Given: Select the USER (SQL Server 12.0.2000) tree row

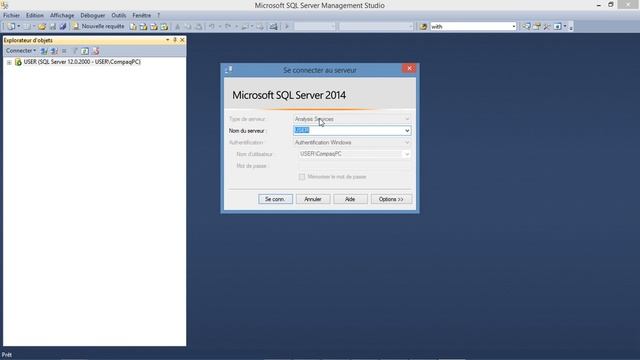Looking at the screenshot, I should (x=82, y=62).
